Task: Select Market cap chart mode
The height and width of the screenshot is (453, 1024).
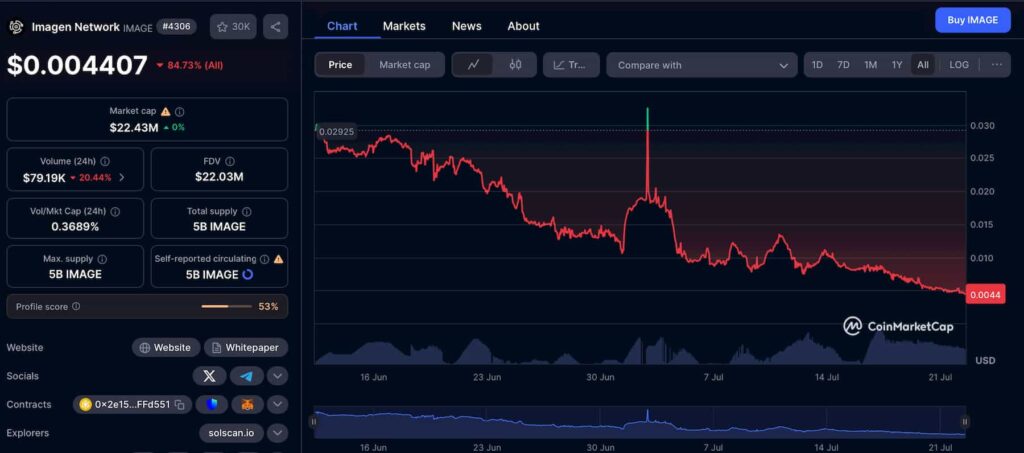Action: [404, 65]
